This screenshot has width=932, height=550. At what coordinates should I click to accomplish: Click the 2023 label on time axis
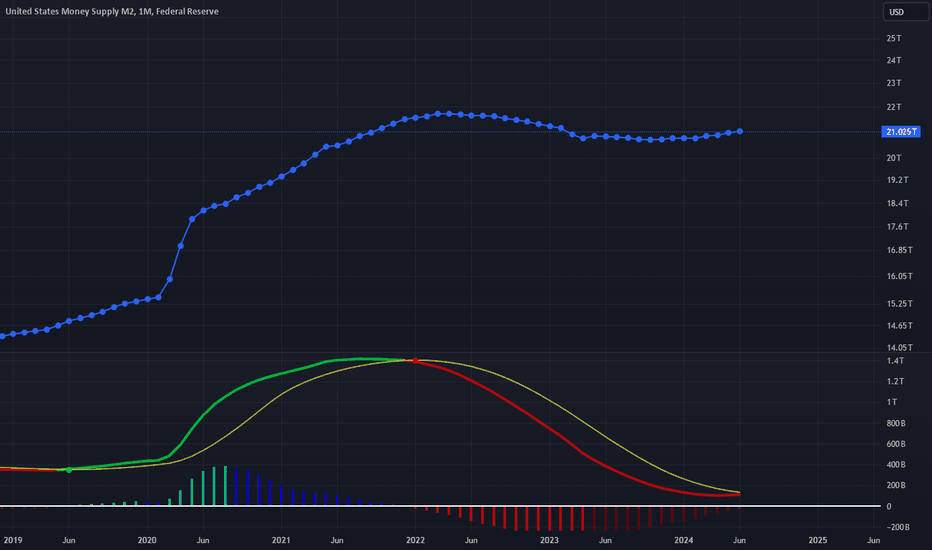(549, 540)
